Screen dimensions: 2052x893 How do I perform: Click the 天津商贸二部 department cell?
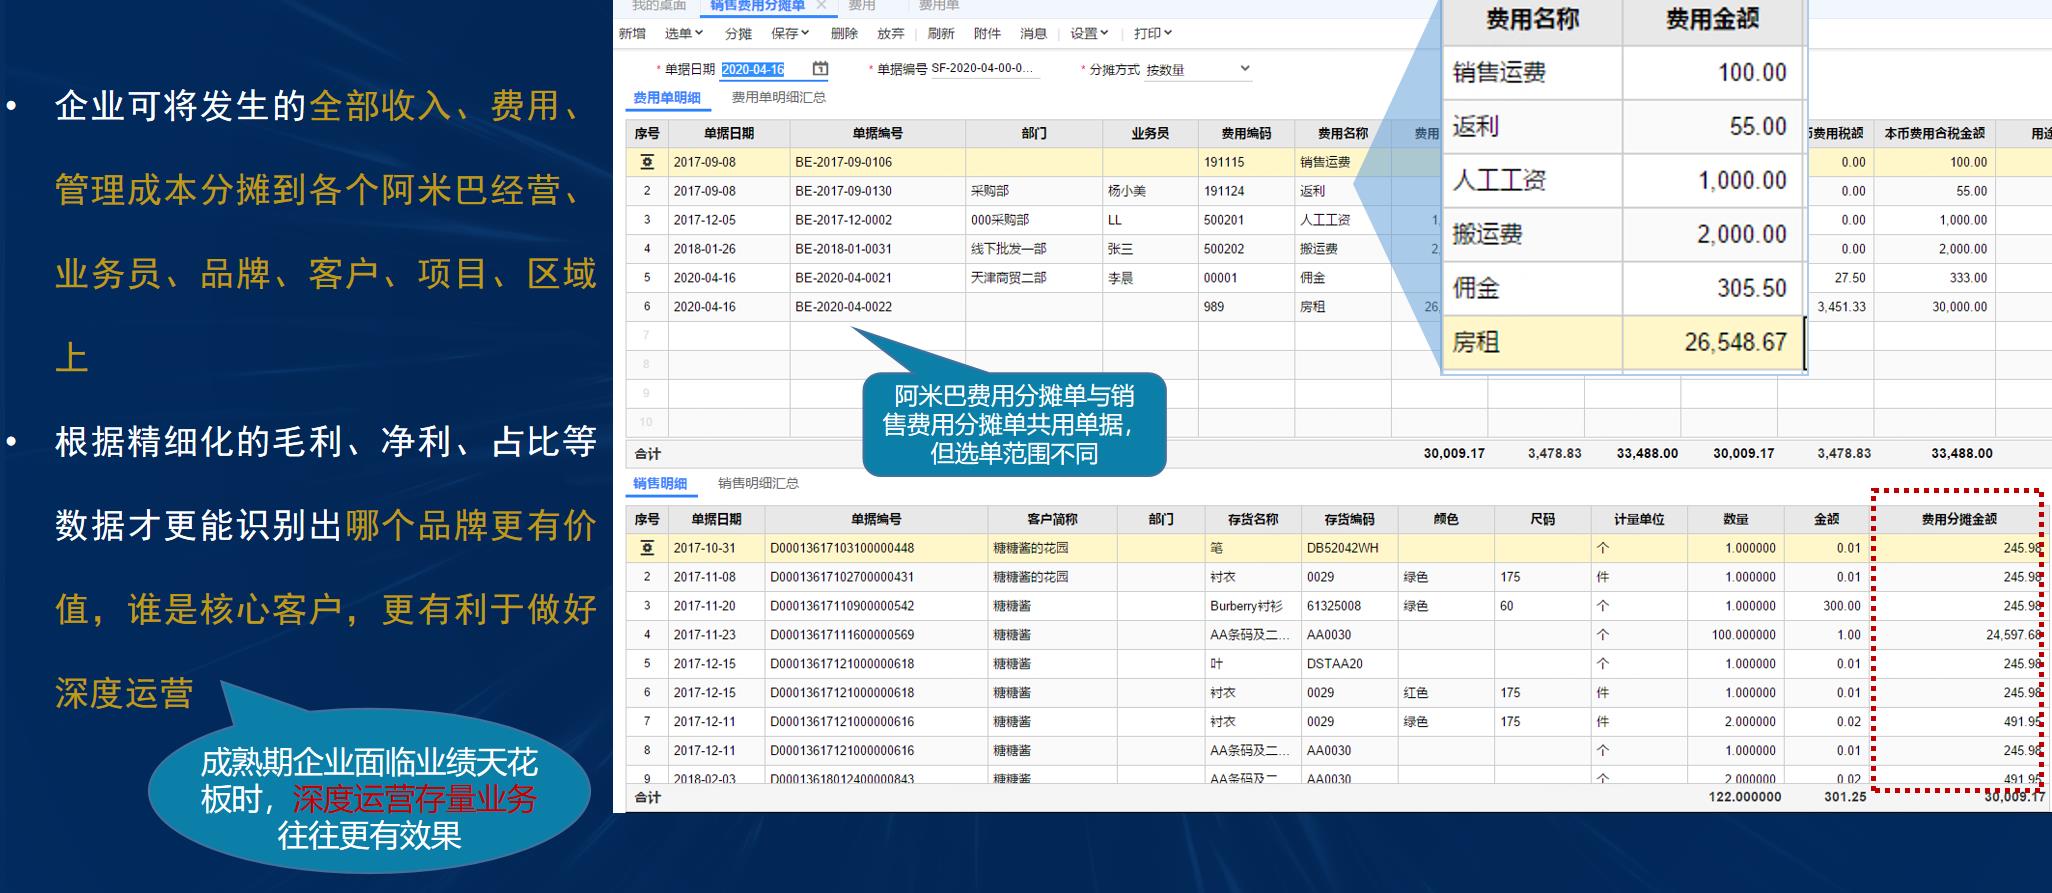(x=1034, y=278)
